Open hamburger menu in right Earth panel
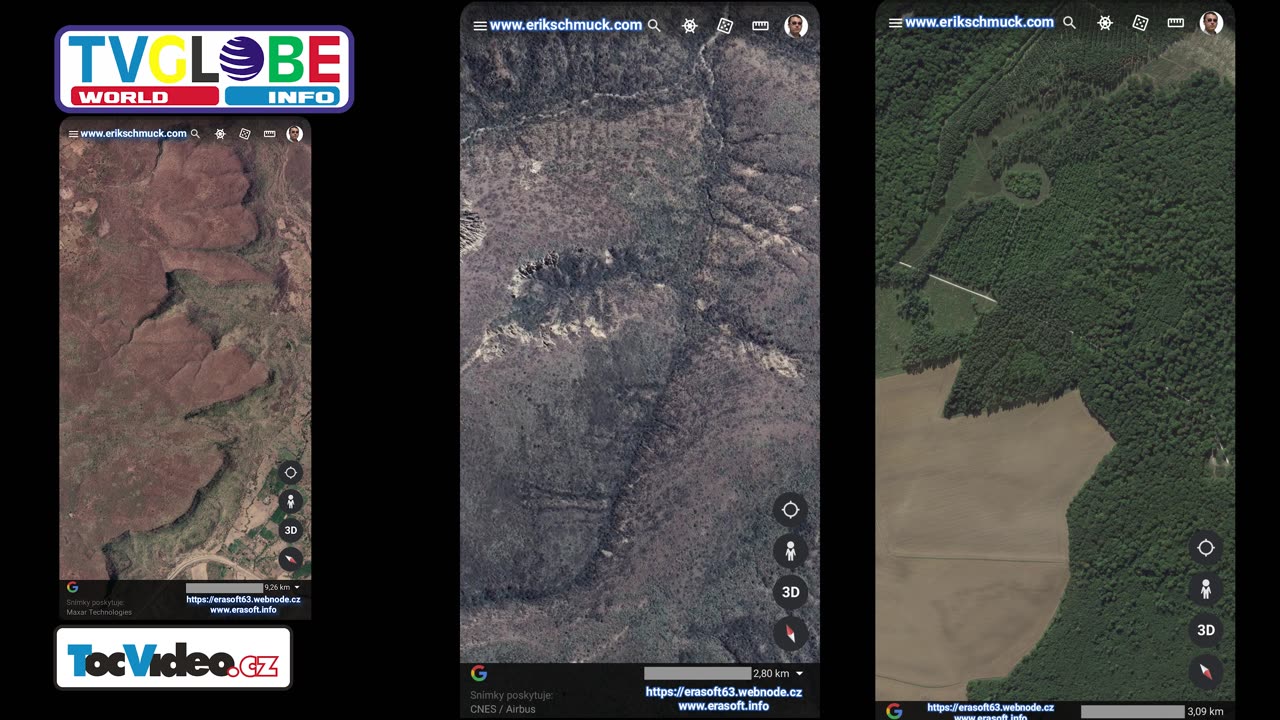 895,23
